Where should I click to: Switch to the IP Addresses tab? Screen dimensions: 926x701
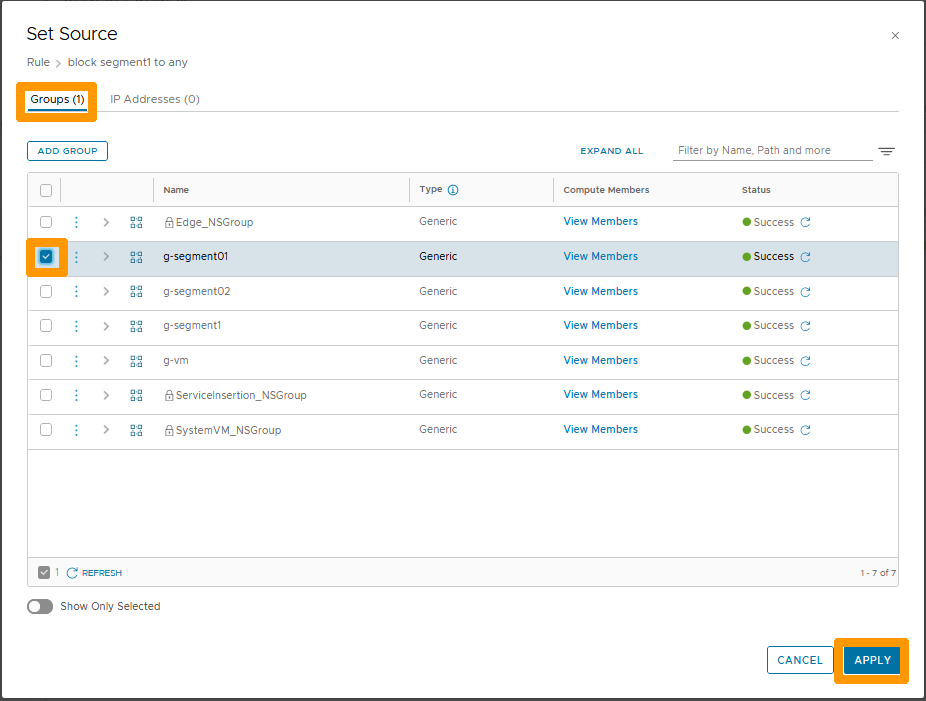155,100
